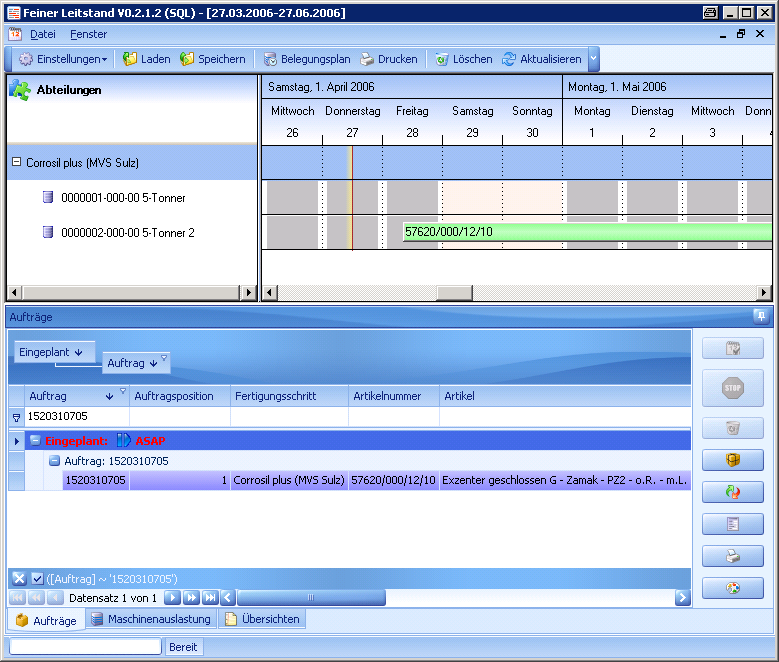Screen dimensions: 779x662
Task: Open the Datei menu
Action: (43, 34)
